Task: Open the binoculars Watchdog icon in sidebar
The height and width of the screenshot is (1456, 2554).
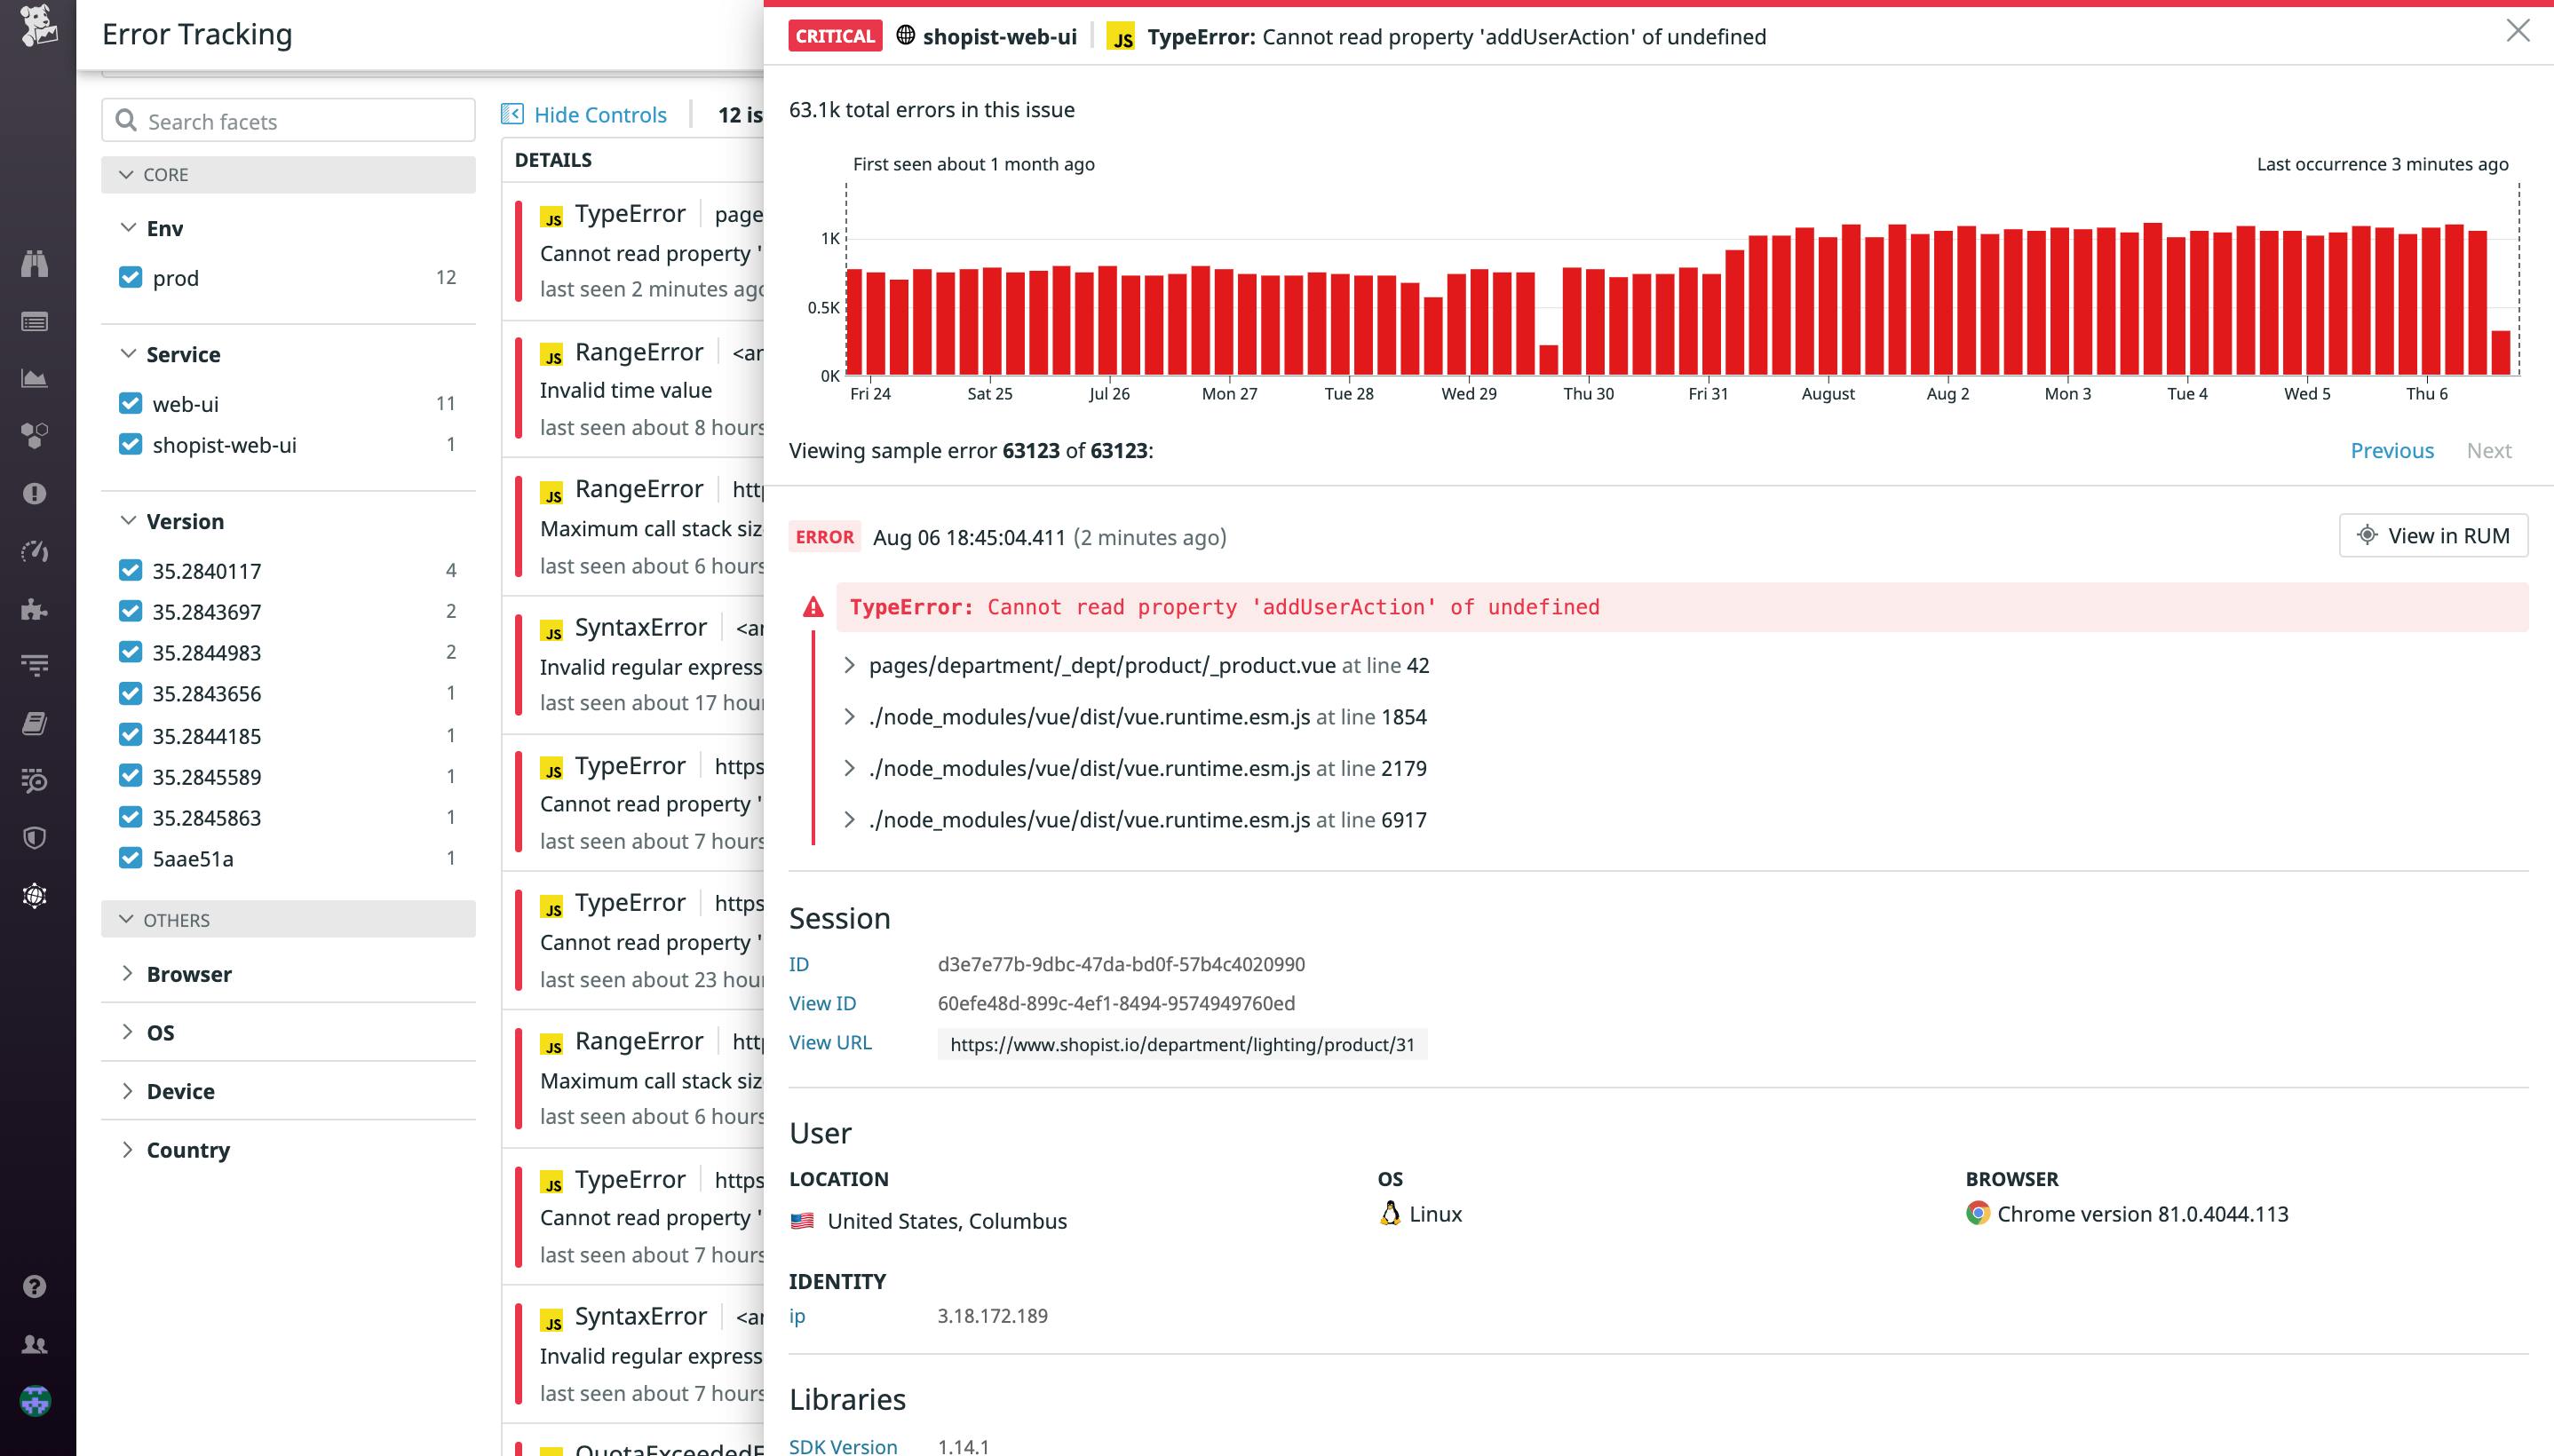Action: (x=35, y=264)
